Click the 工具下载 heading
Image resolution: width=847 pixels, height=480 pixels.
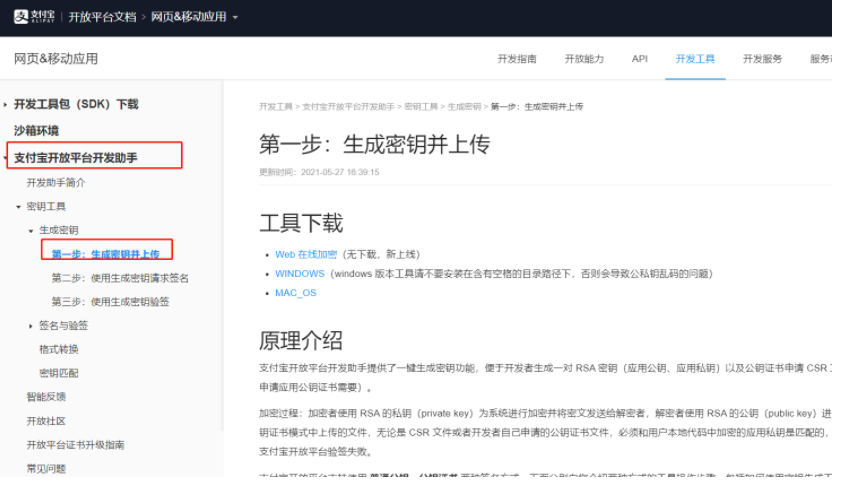(301, 223)
